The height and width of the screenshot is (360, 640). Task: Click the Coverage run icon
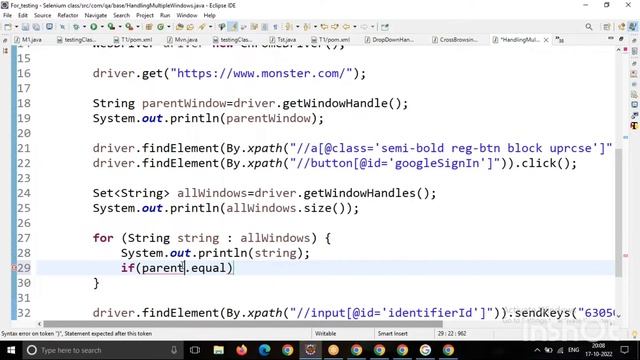coord(111,27)
